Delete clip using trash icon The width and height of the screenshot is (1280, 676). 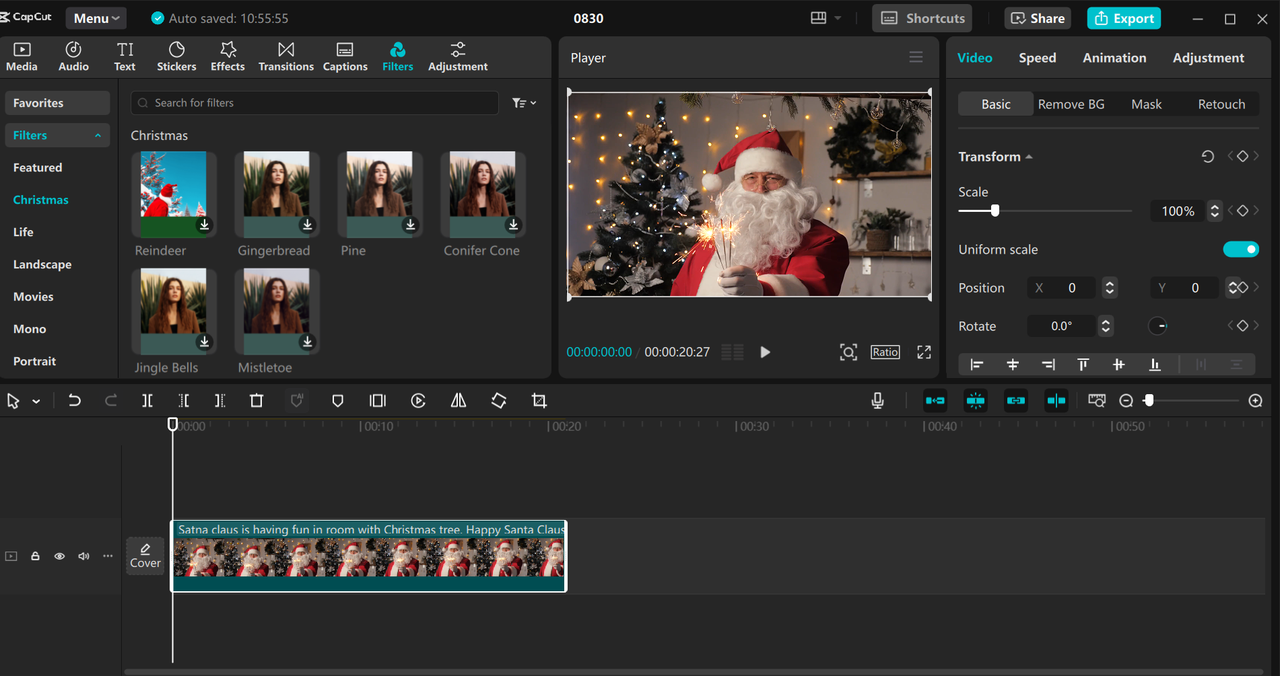pyautogui.click(x=256, y=401)
